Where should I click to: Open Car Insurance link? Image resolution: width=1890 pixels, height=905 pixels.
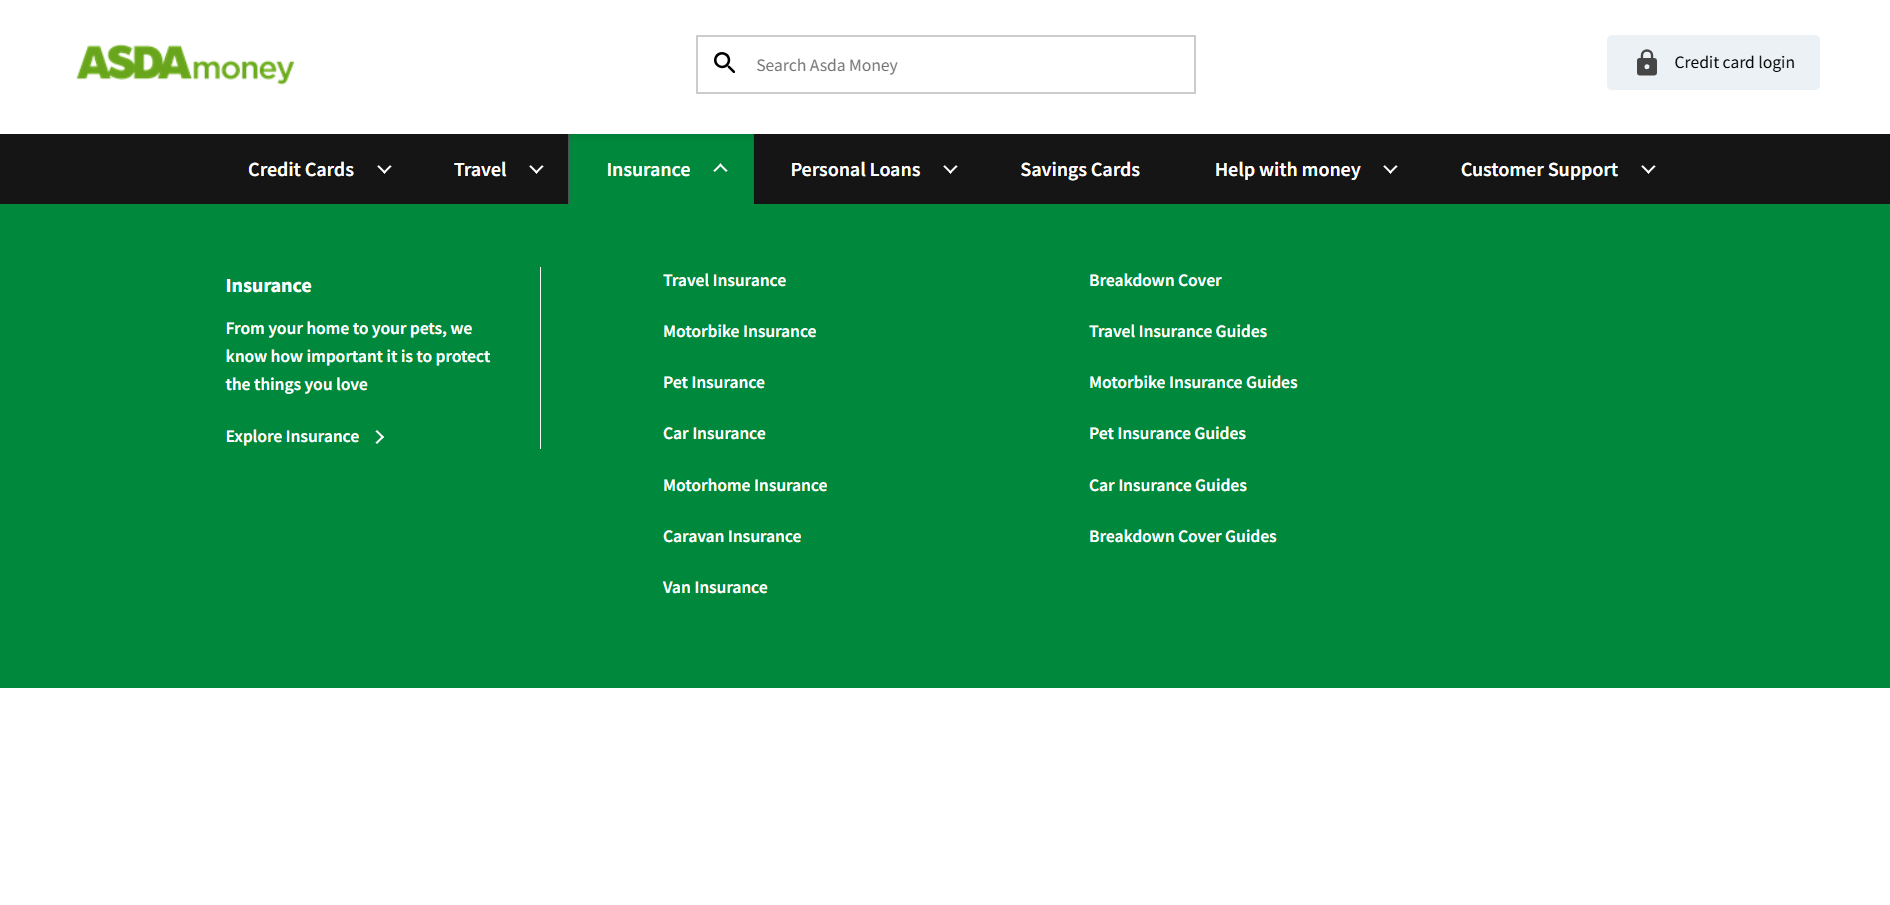(714, 434)
